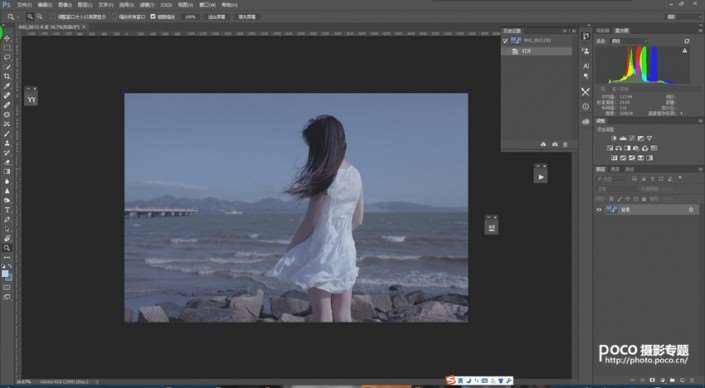Screen dimensions: 705x388
Task: Click the Zoom Out mode icon
Action: pos(40,17)
